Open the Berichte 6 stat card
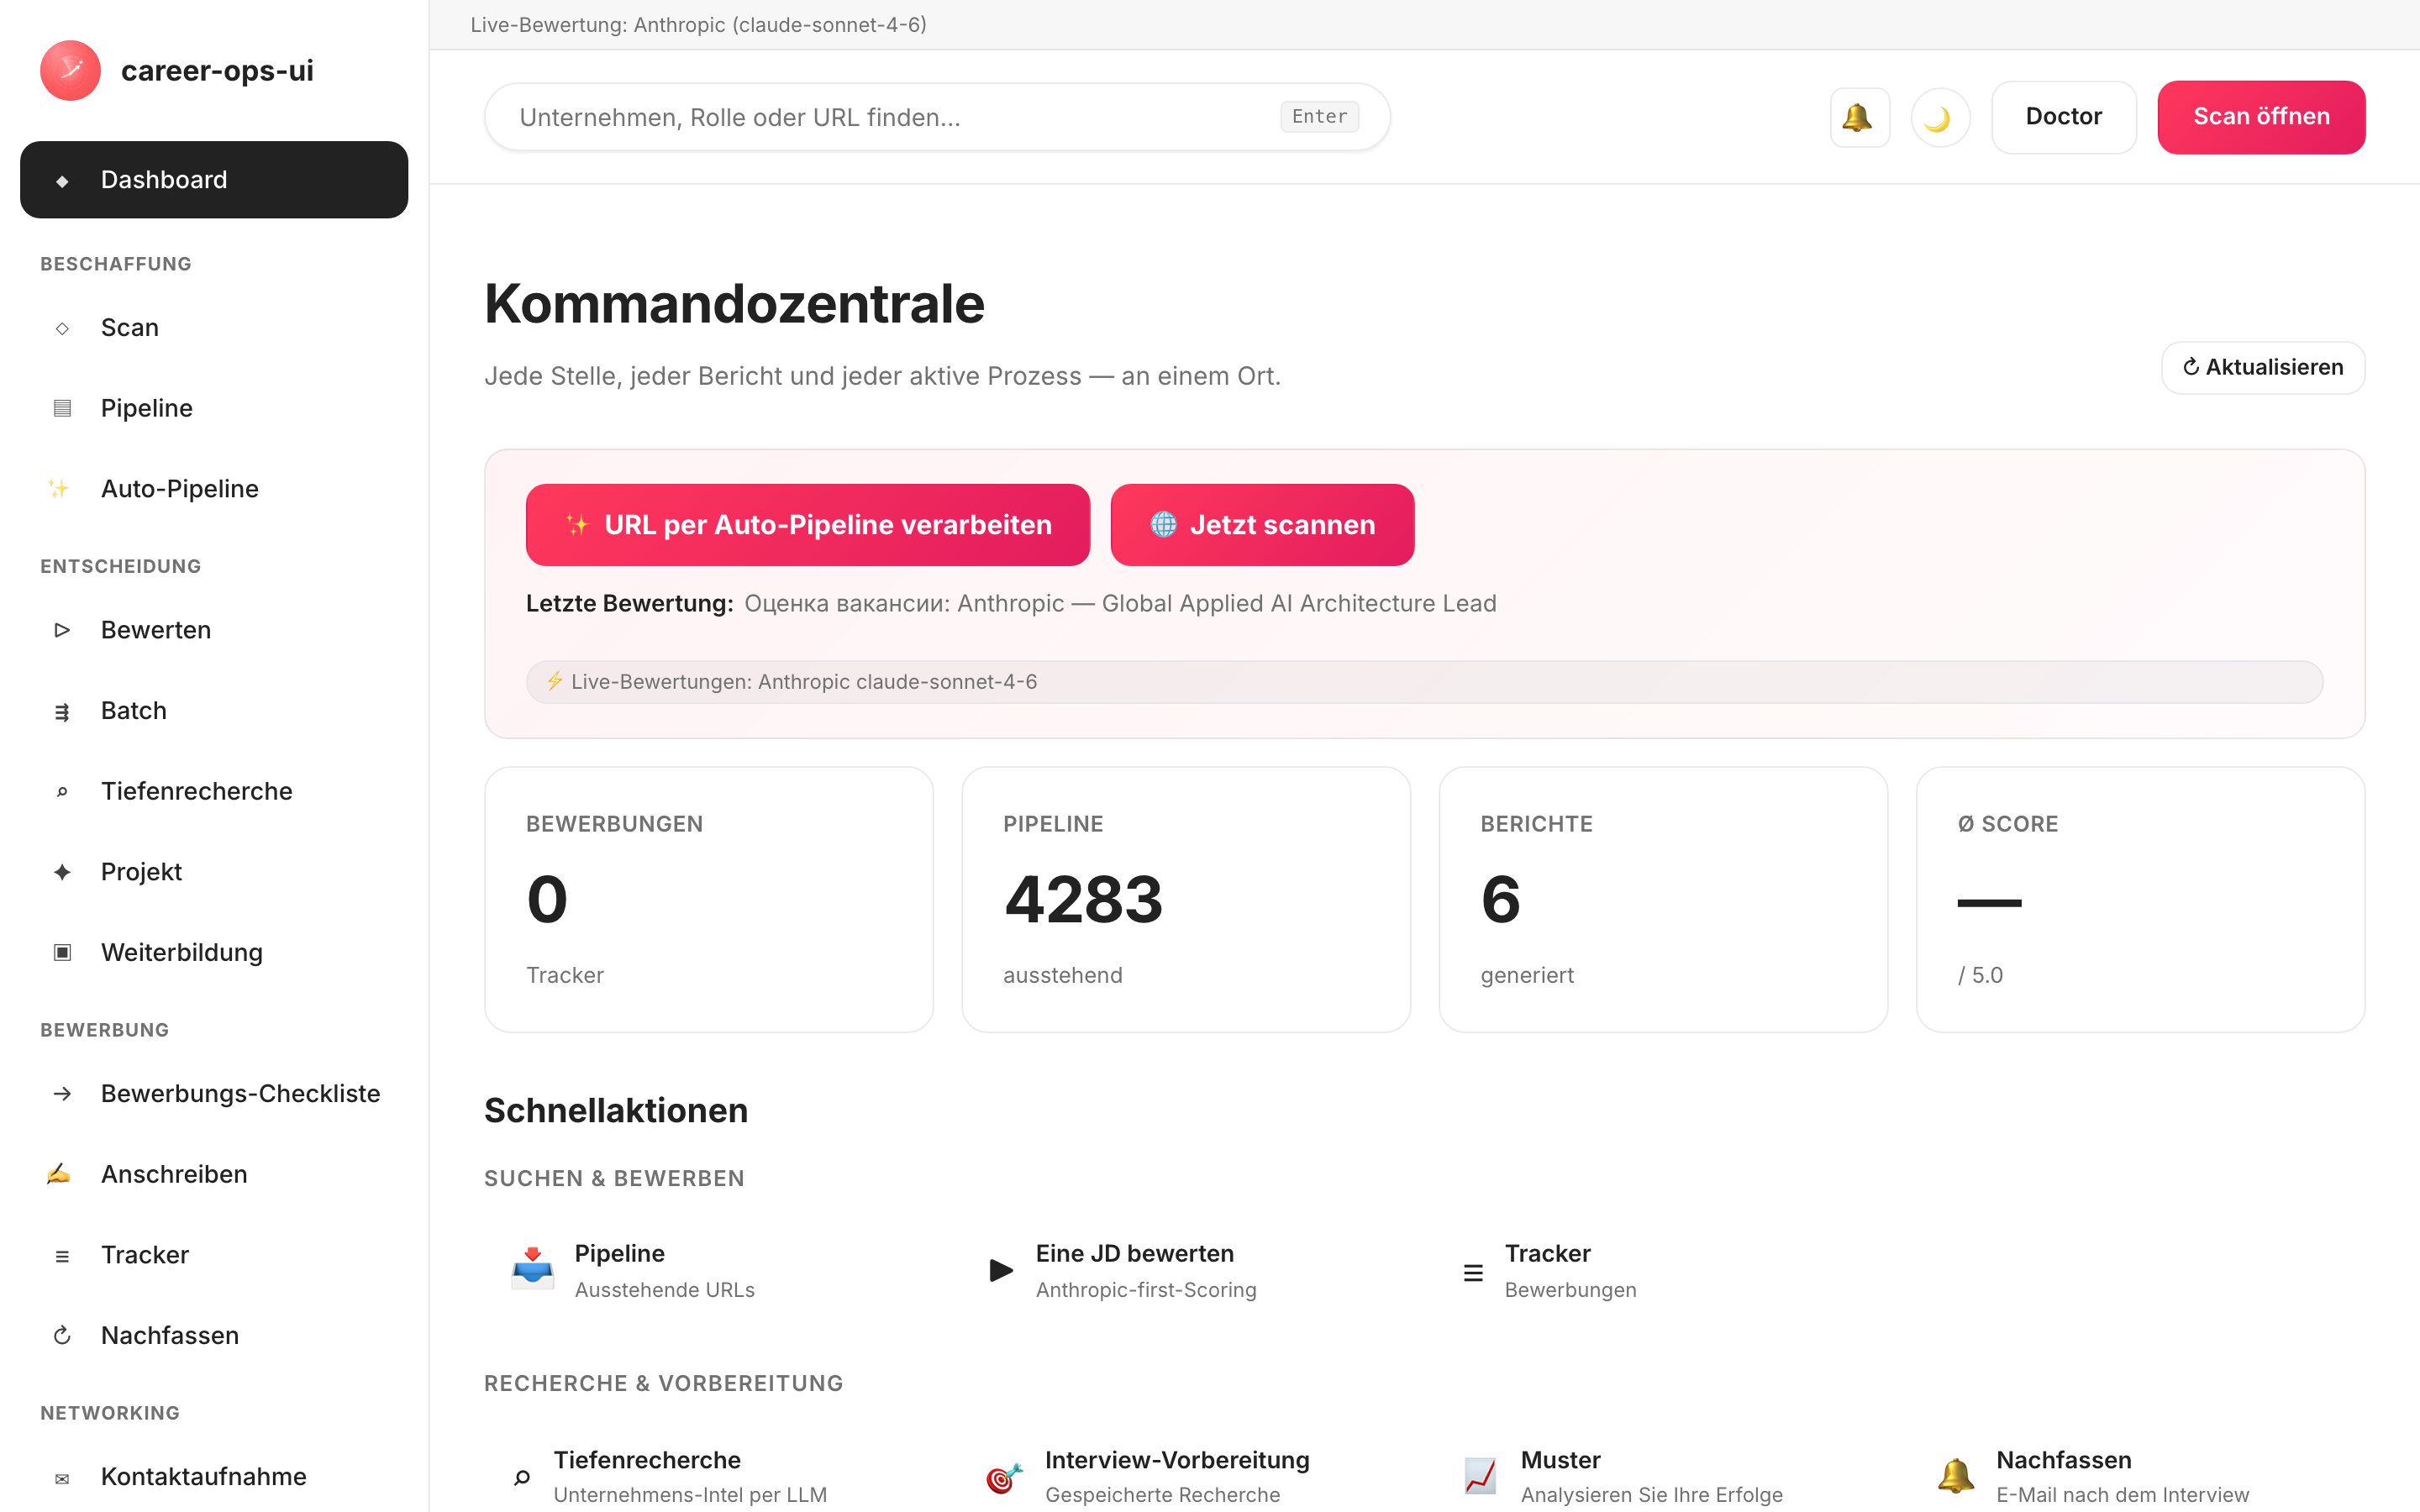Viewport: 2420px width, 1512px height. point(1663,900)
